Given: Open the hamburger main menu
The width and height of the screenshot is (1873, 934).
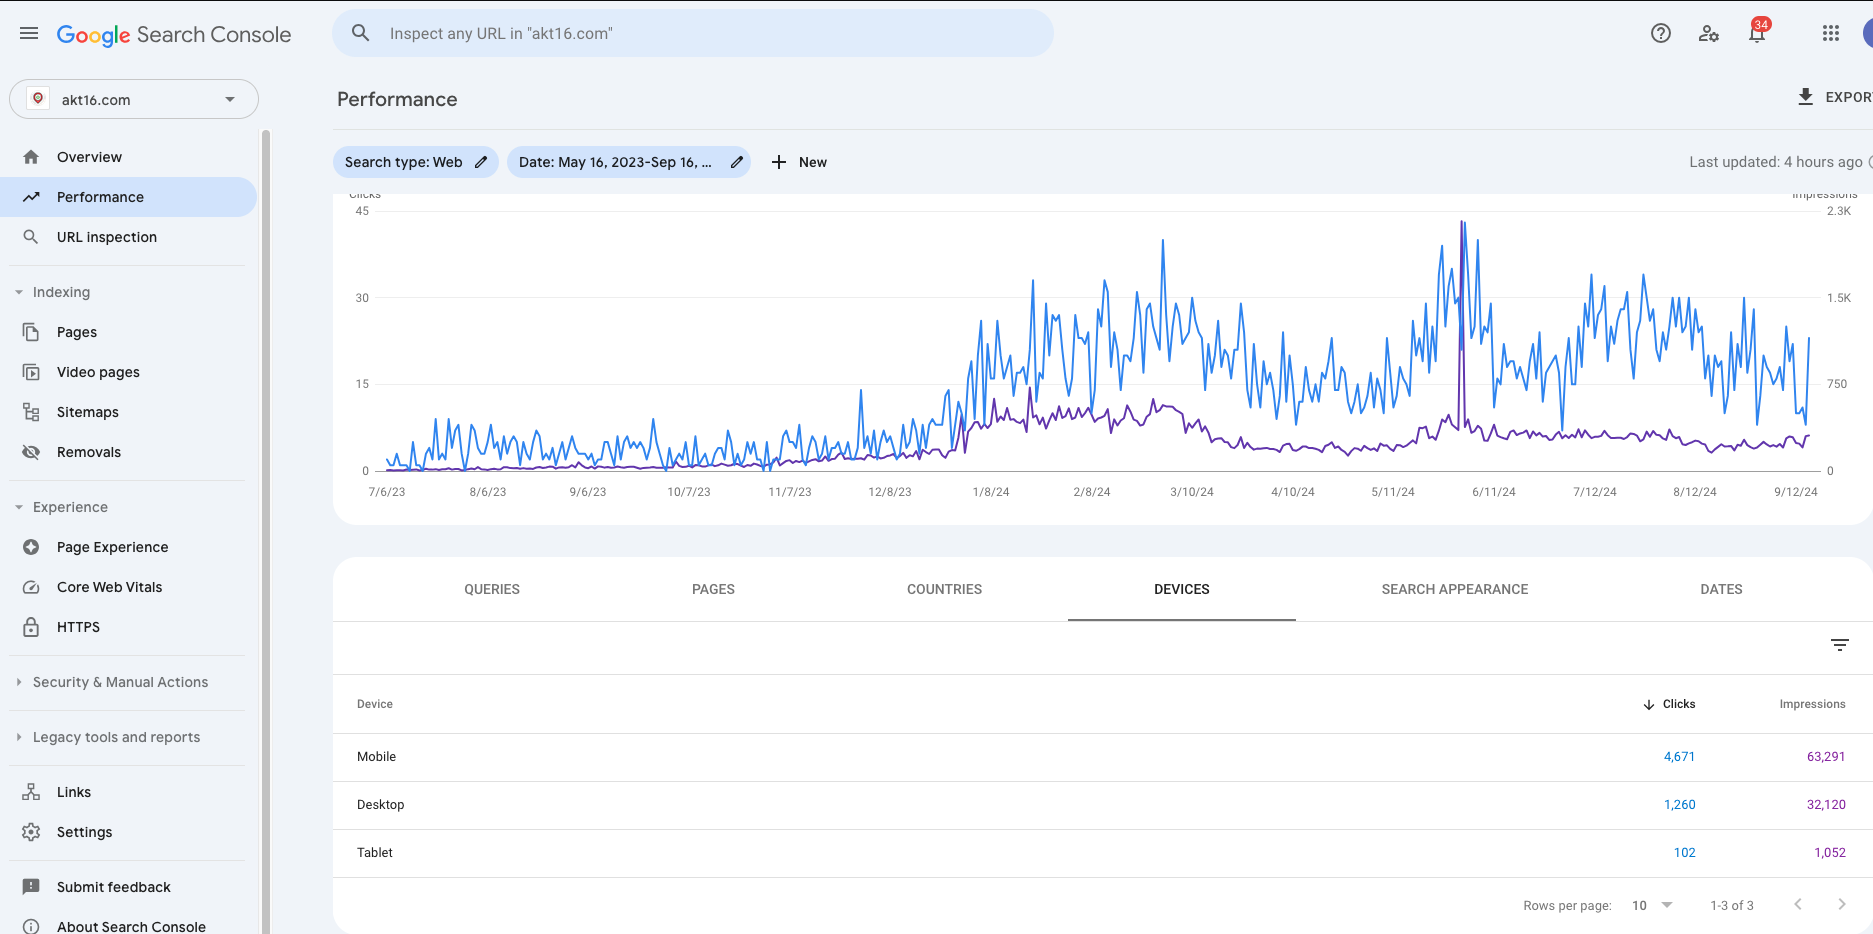Looking at the screenshot, I should coord(29,34).
